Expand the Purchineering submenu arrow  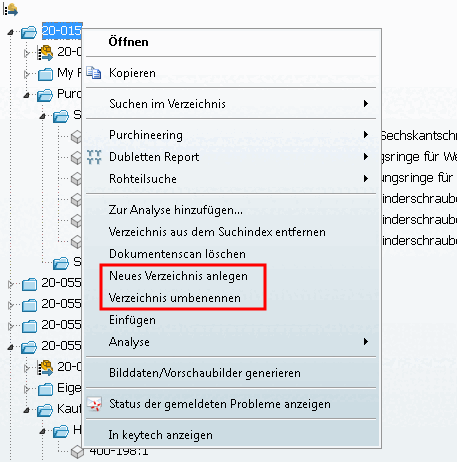(366, 135)
